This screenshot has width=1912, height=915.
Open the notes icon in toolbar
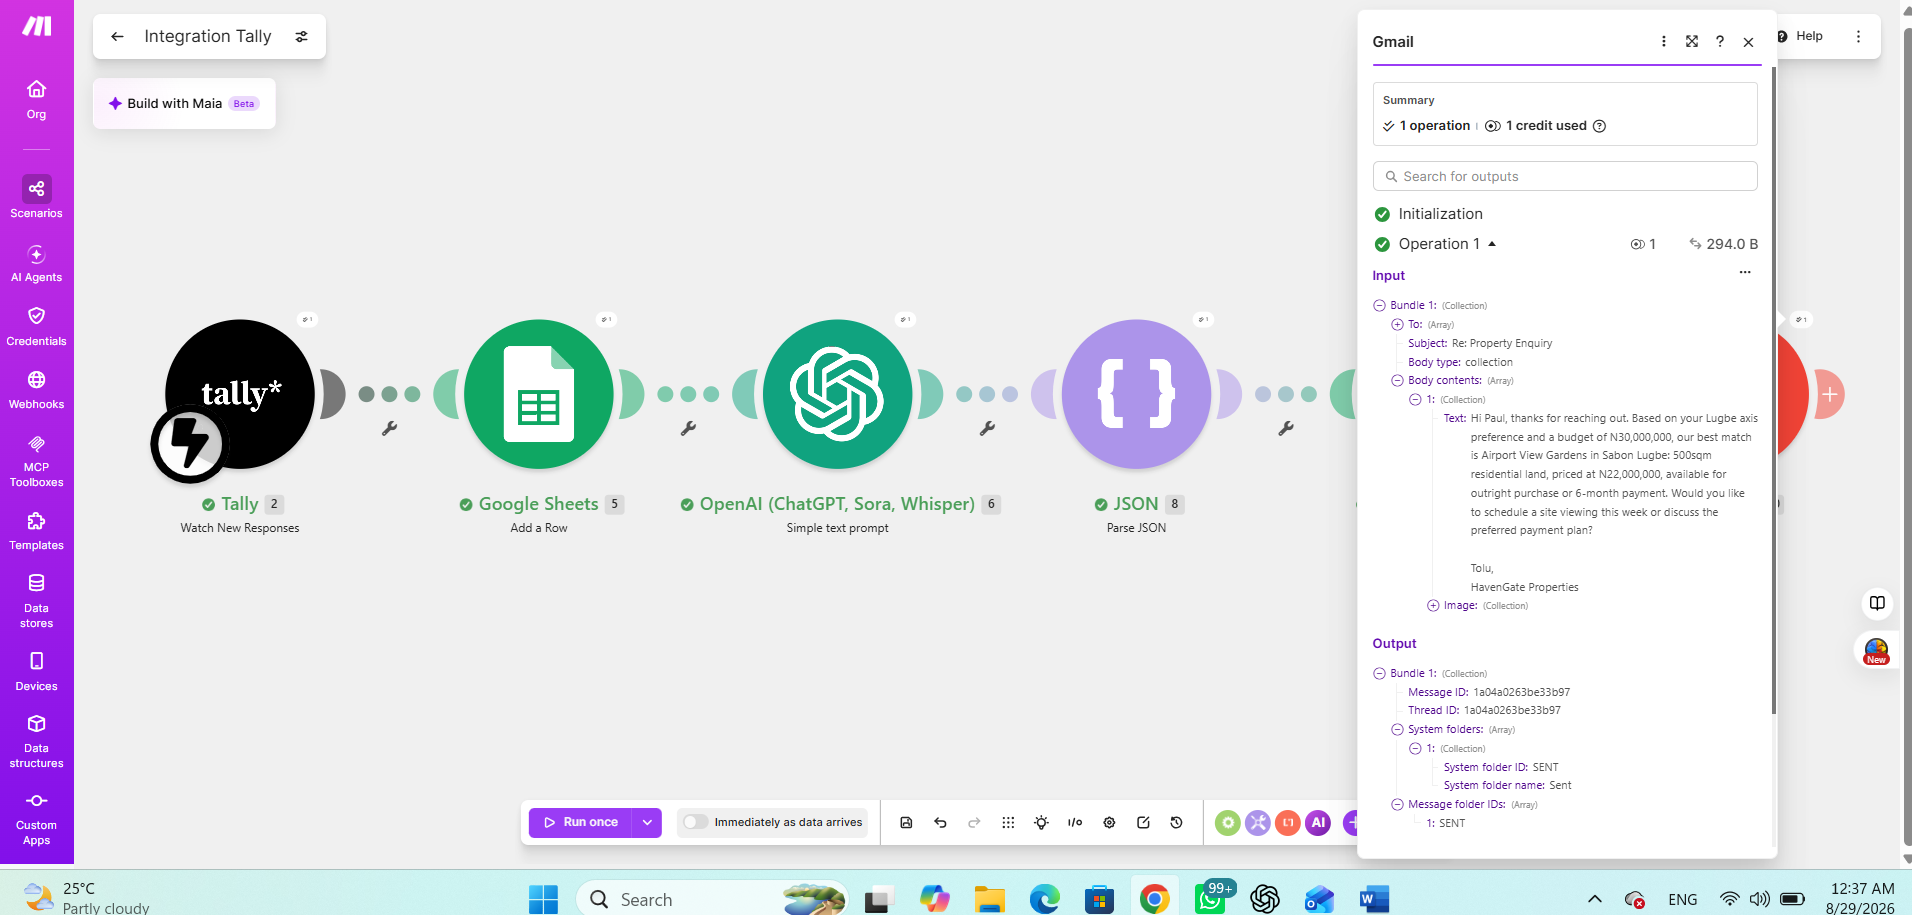[1143, 822]
